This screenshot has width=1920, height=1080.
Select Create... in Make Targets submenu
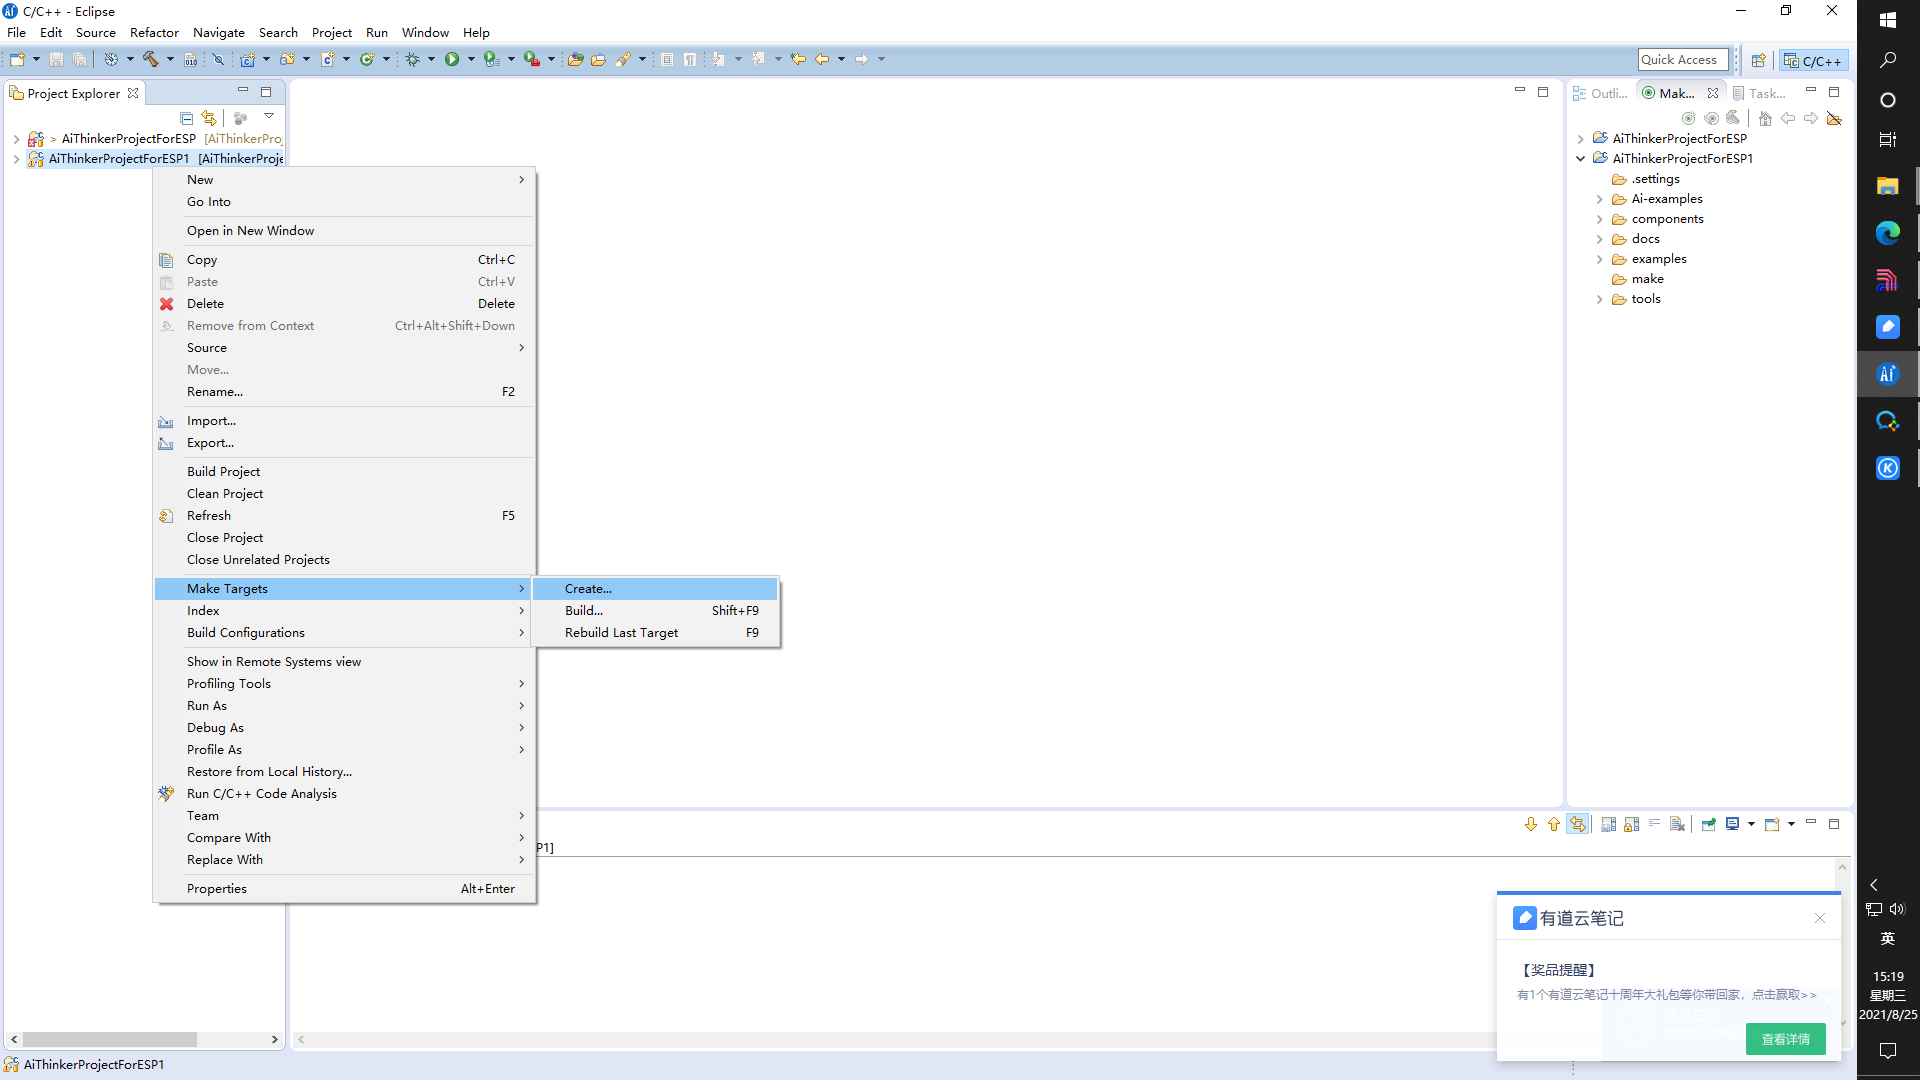pyautogui.click(x=588, y=589)
